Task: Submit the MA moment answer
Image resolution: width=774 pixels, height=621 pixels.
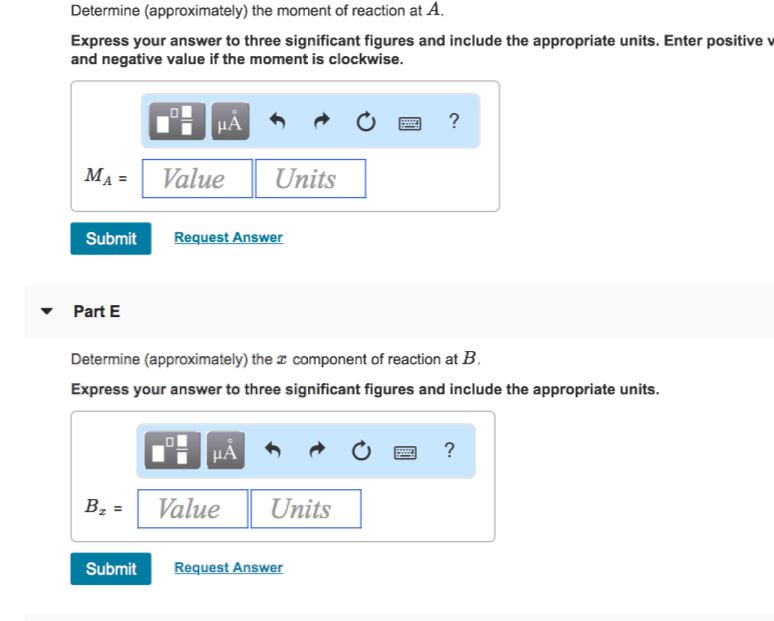Action: [111, 238]
